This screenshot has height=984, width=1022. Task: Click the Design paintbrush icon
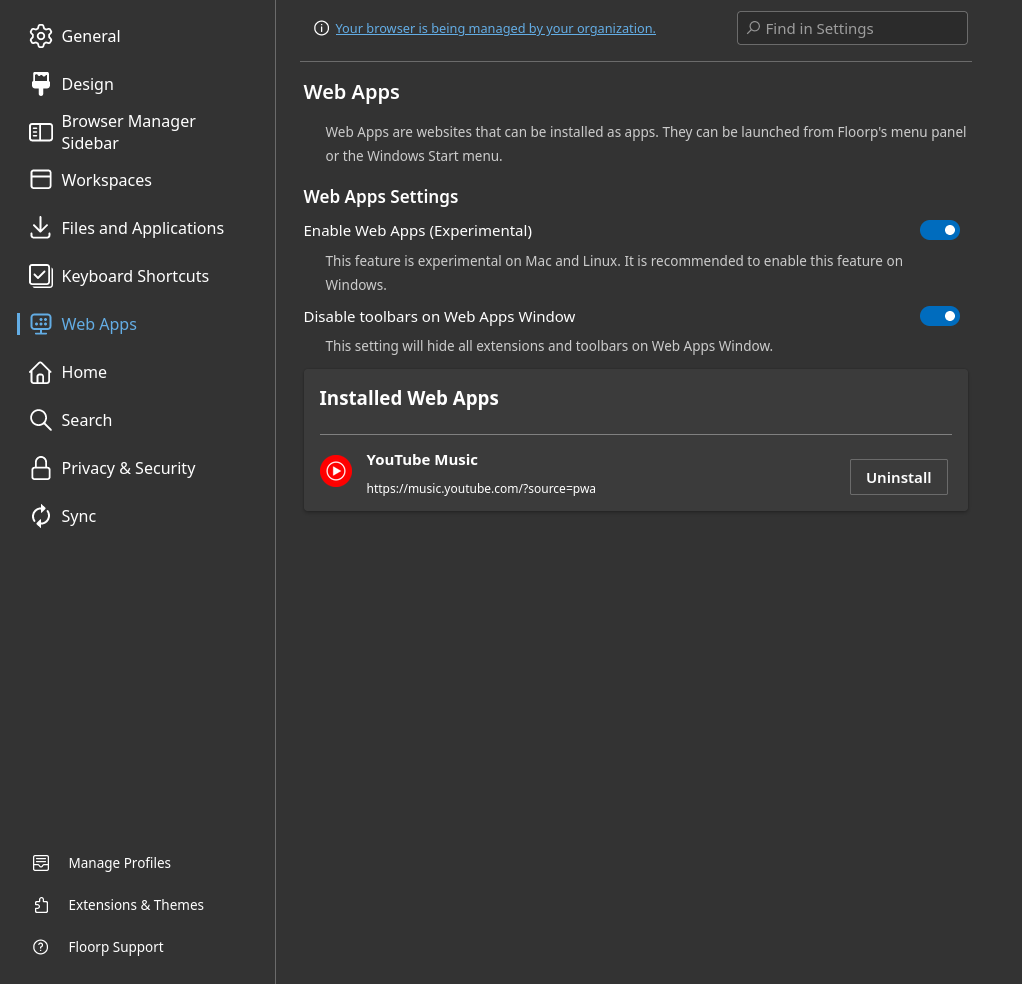(41, 84)
